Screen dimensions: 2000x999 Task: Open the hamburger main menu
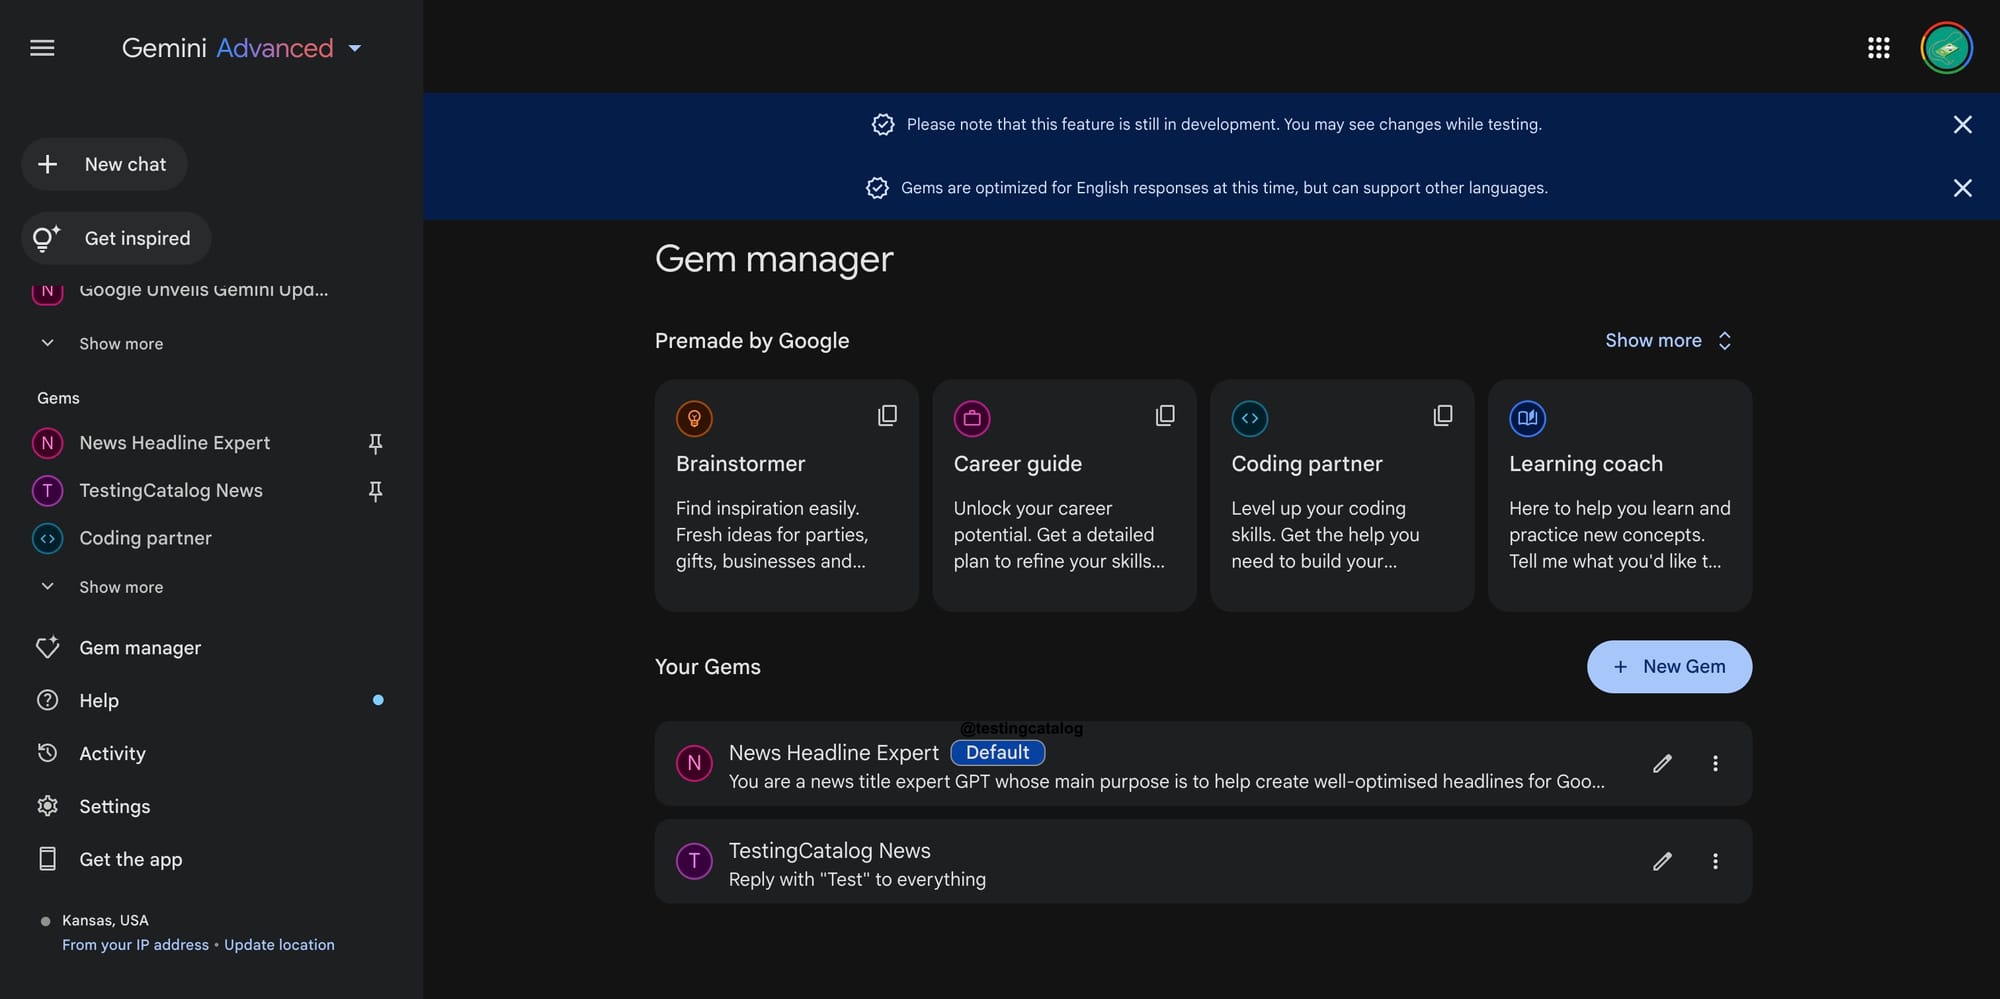coord(42,48)
